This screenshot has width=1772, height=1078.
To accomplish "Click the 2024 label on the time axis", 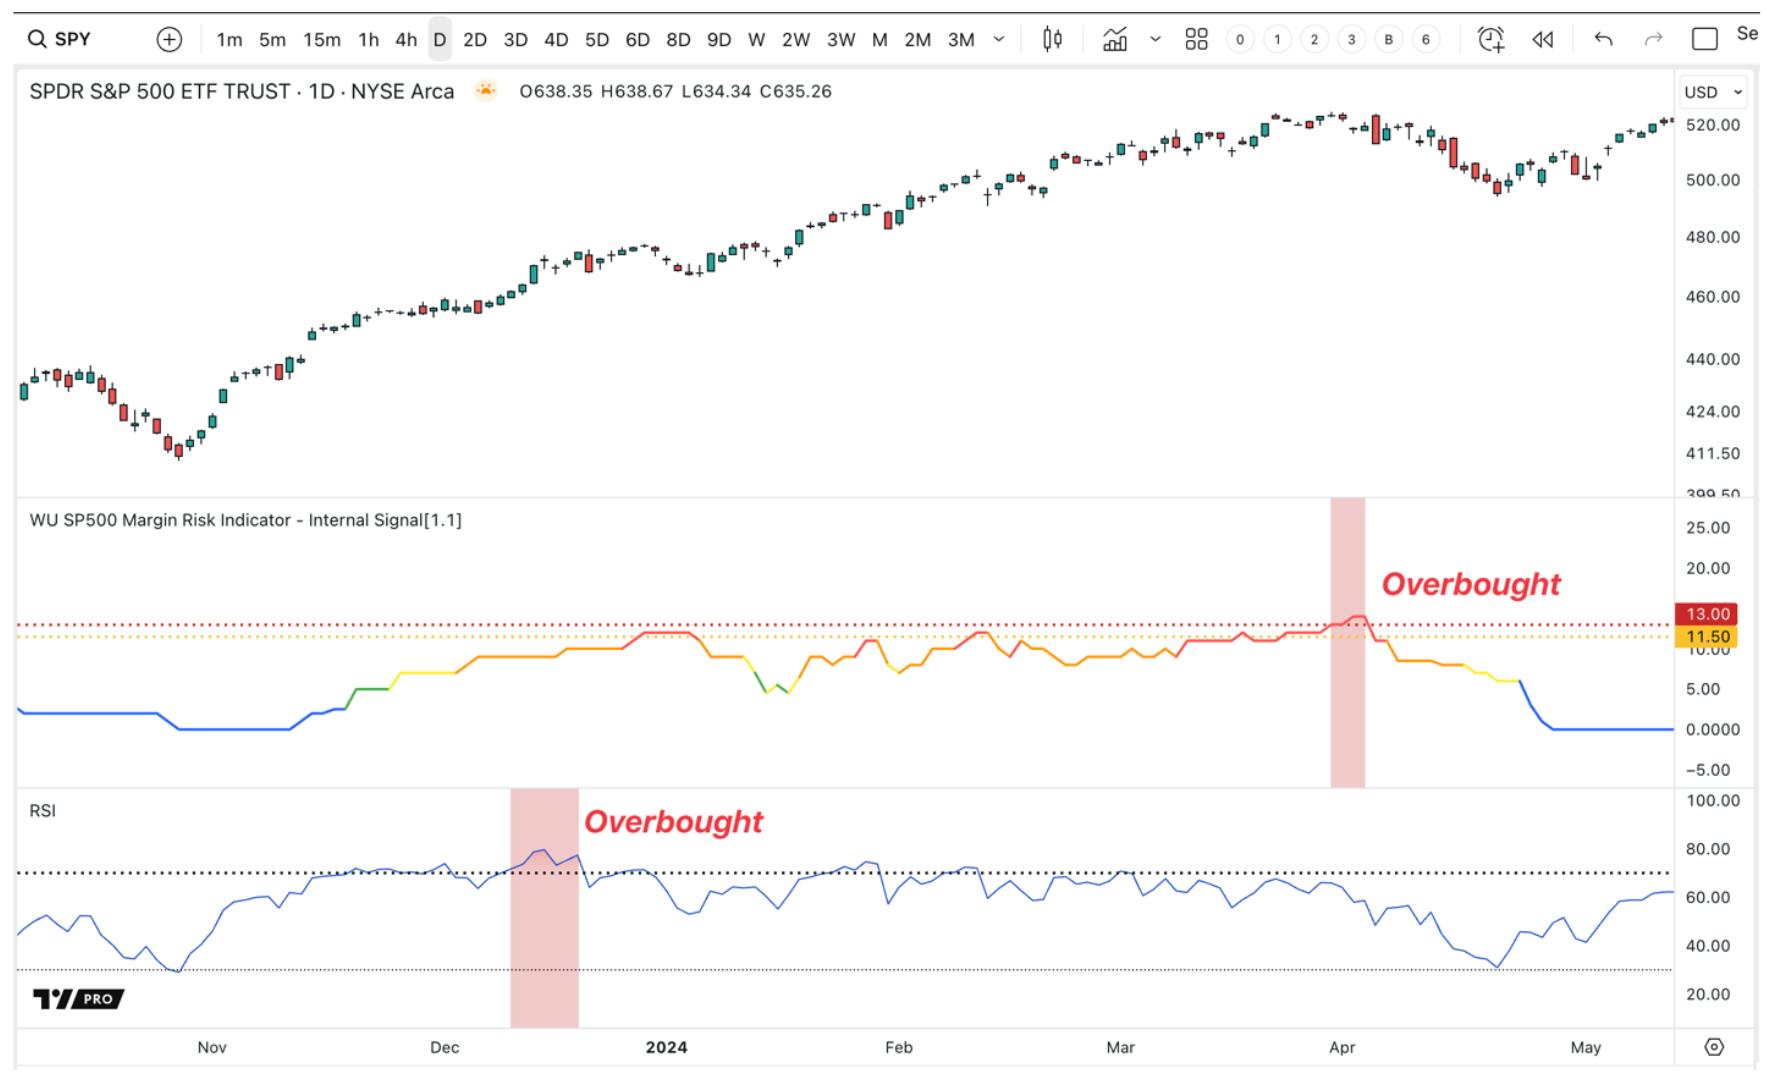I will (666, 1047).
